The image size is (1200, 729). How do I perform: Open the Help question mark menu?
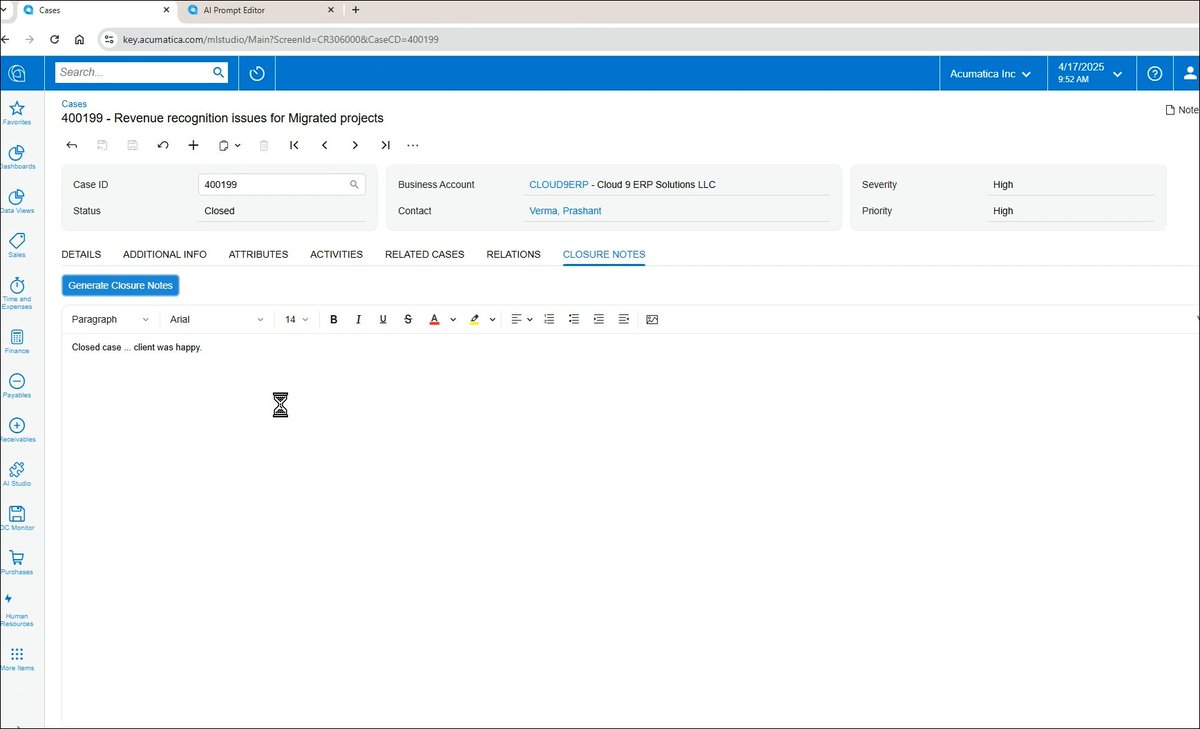(x=1155, y=73)
